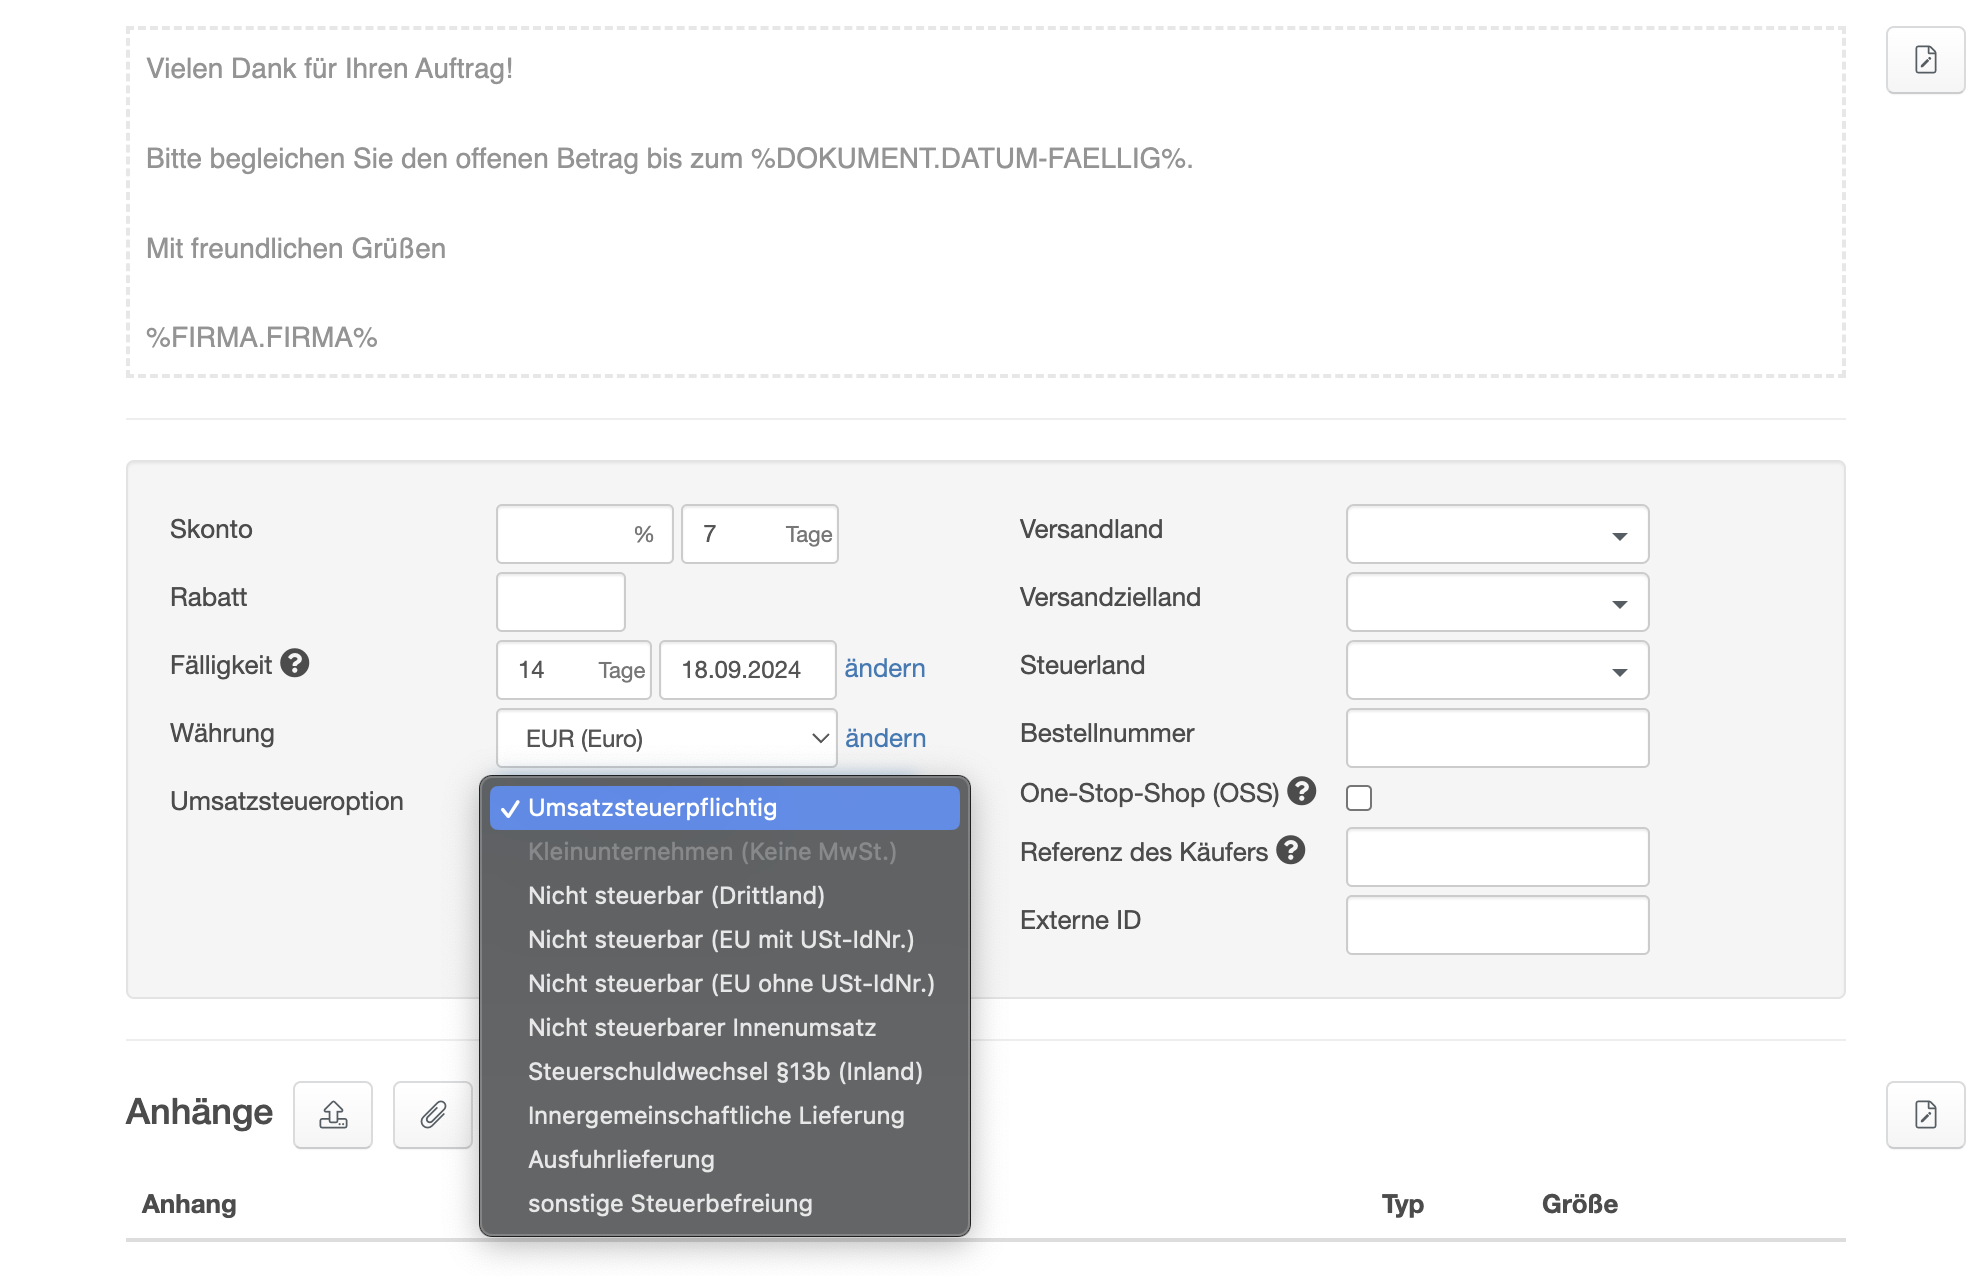This screenshot has height=1276, width=1980.
Task: Click into the Bestellnummer field
Action: [1497, 738]
